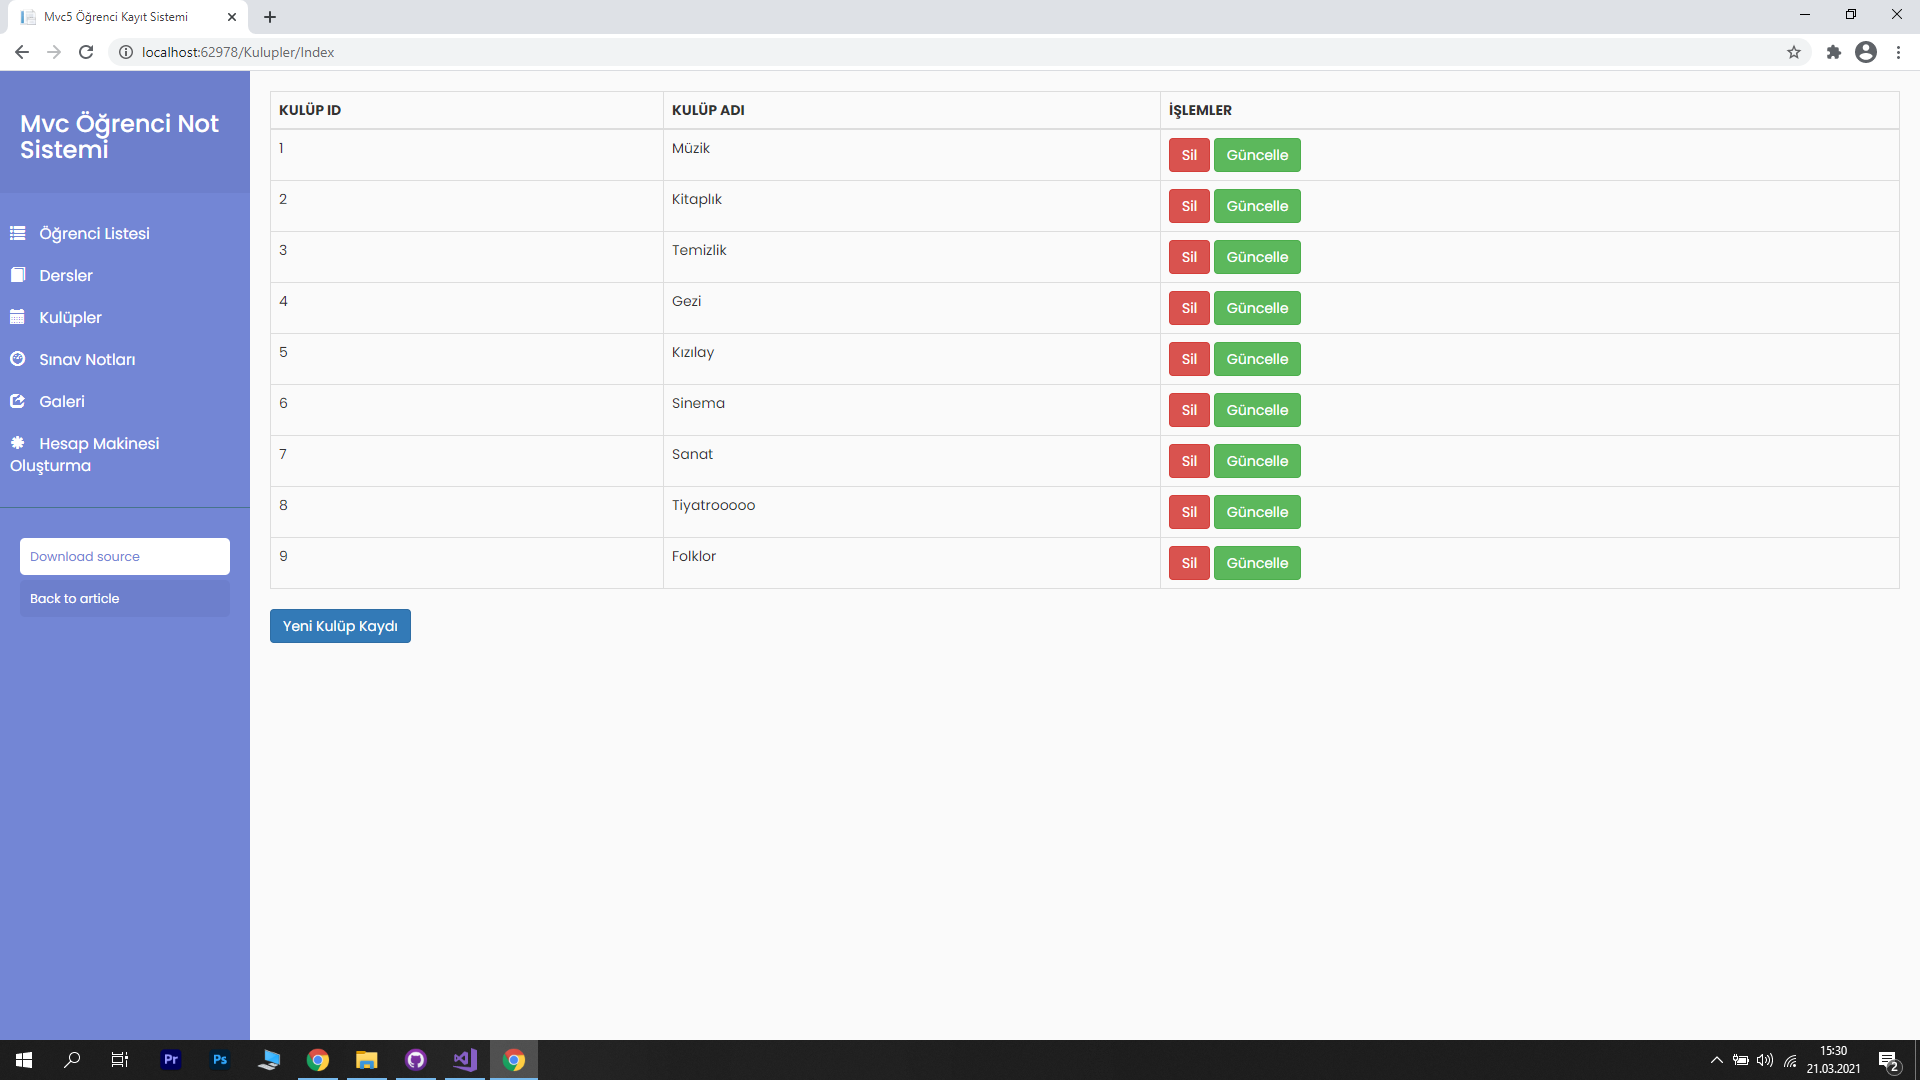
Task: Click Güncelle for the Sinema club
Action: pos(1257,410)
